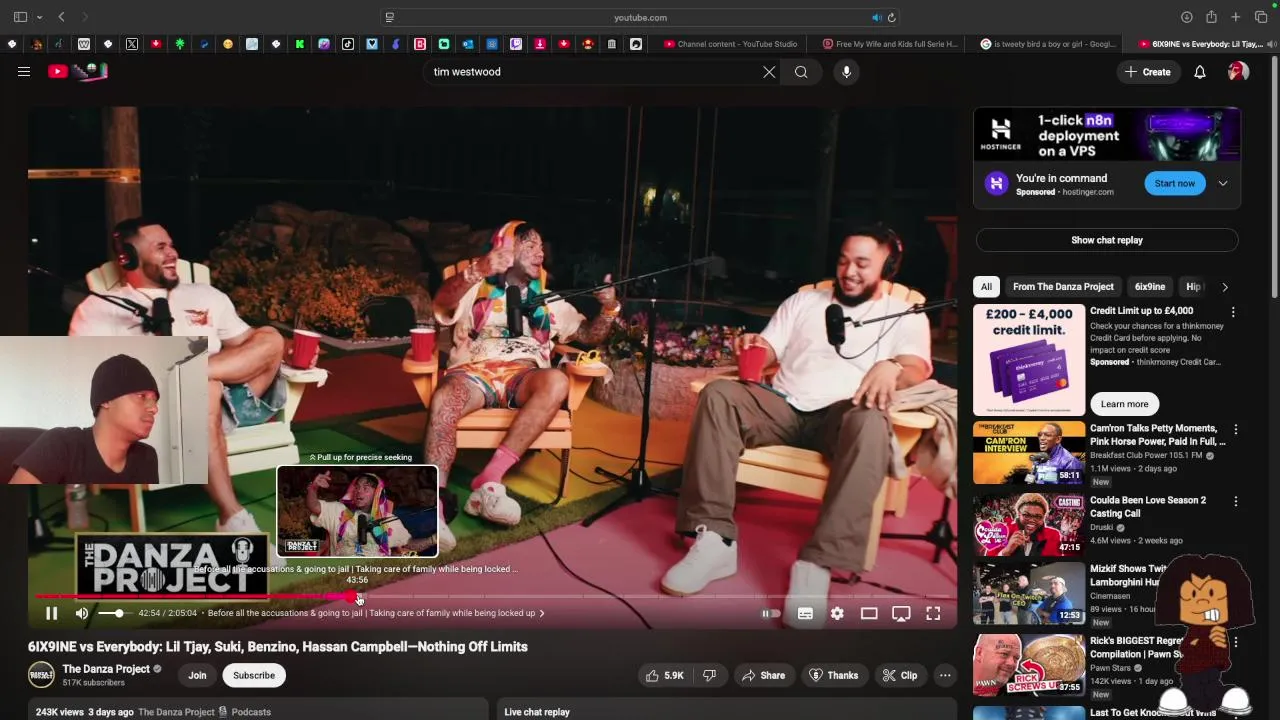
Task: Open options for Credit Limit ad
Action: coord(1233,312)
